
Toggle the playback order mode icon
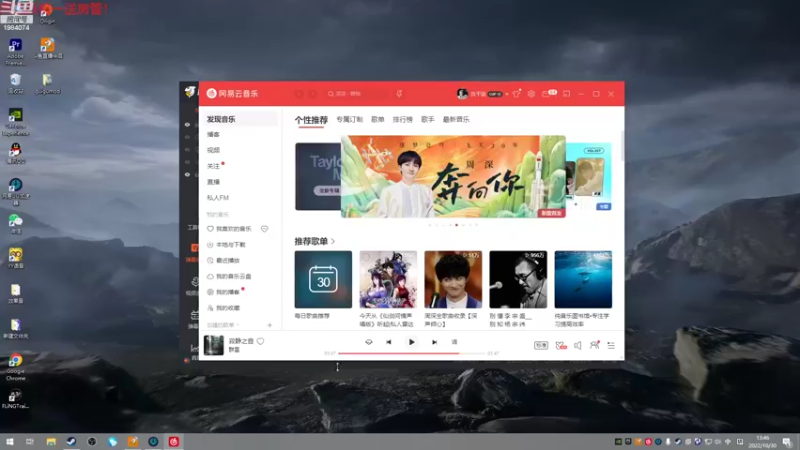click(x=369, y=342)
